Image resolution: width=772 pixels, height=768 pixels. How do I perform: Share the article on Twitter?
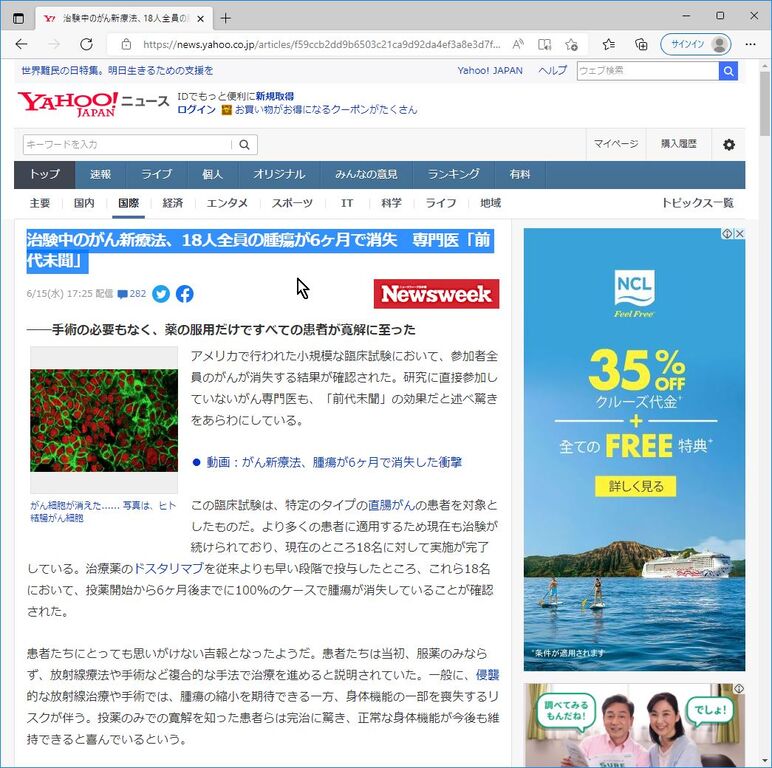(161, 294)
